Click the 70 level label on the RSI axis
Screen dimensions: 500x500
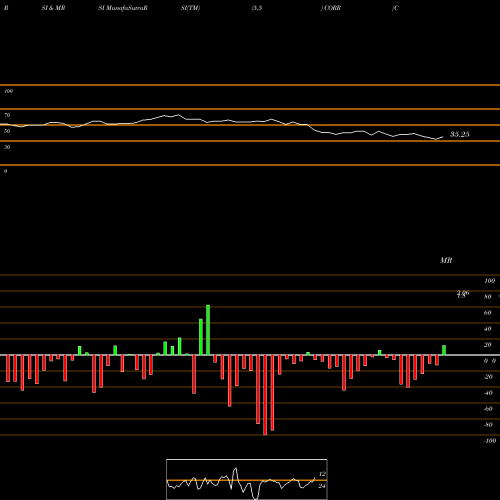pos(7,115)
